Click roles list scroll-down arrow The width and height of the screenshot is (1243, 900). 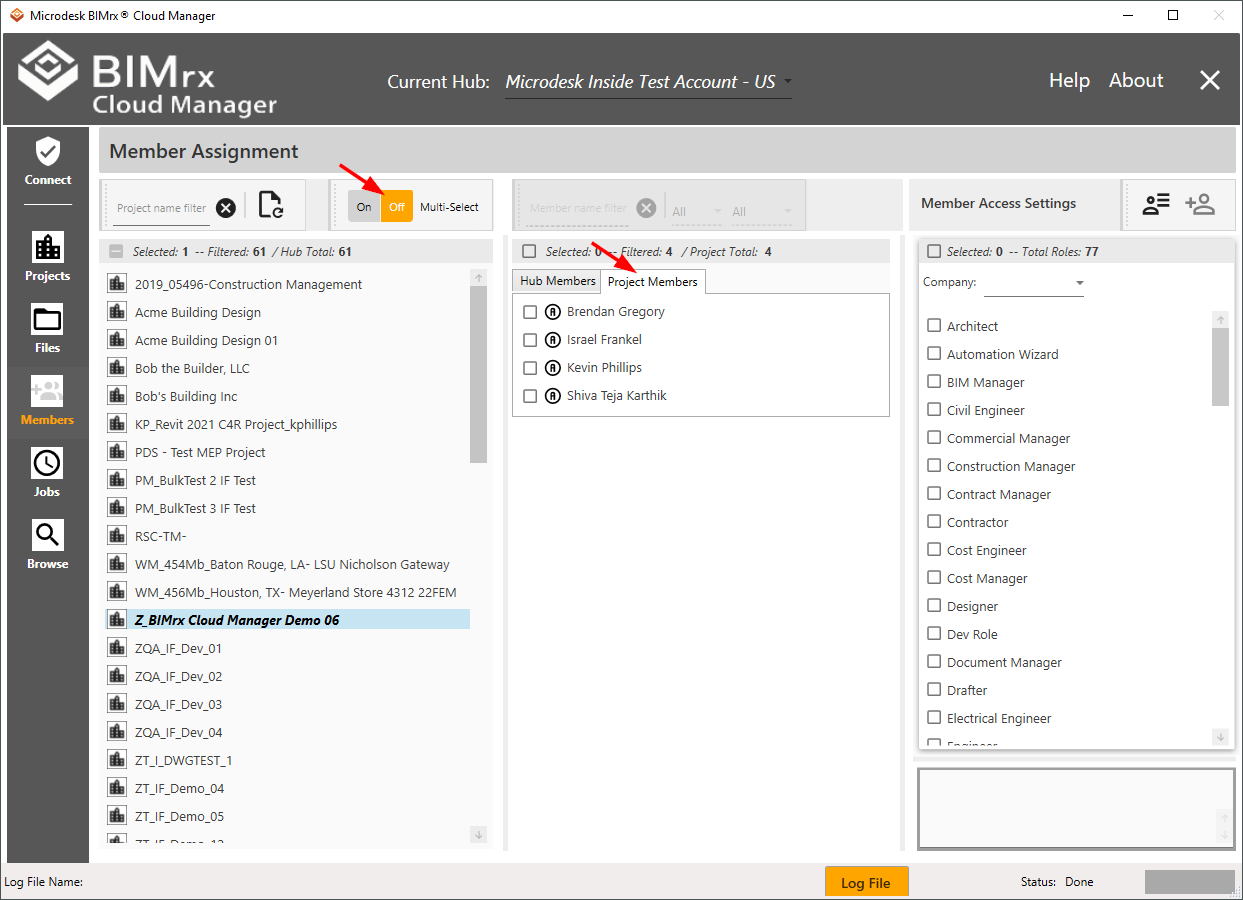1220,737
